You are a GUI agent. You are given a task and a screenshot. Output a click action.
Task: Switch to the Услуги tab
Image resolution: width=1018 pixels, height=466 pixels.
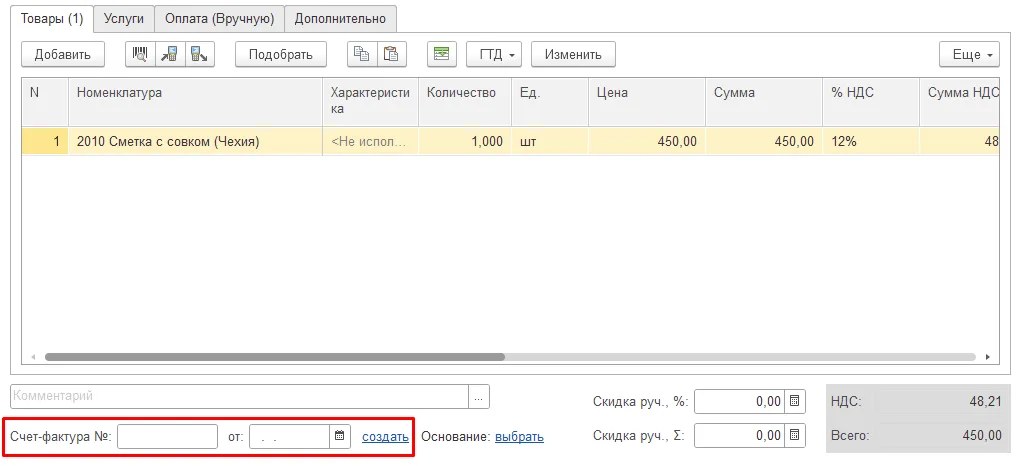coord(124,19)
